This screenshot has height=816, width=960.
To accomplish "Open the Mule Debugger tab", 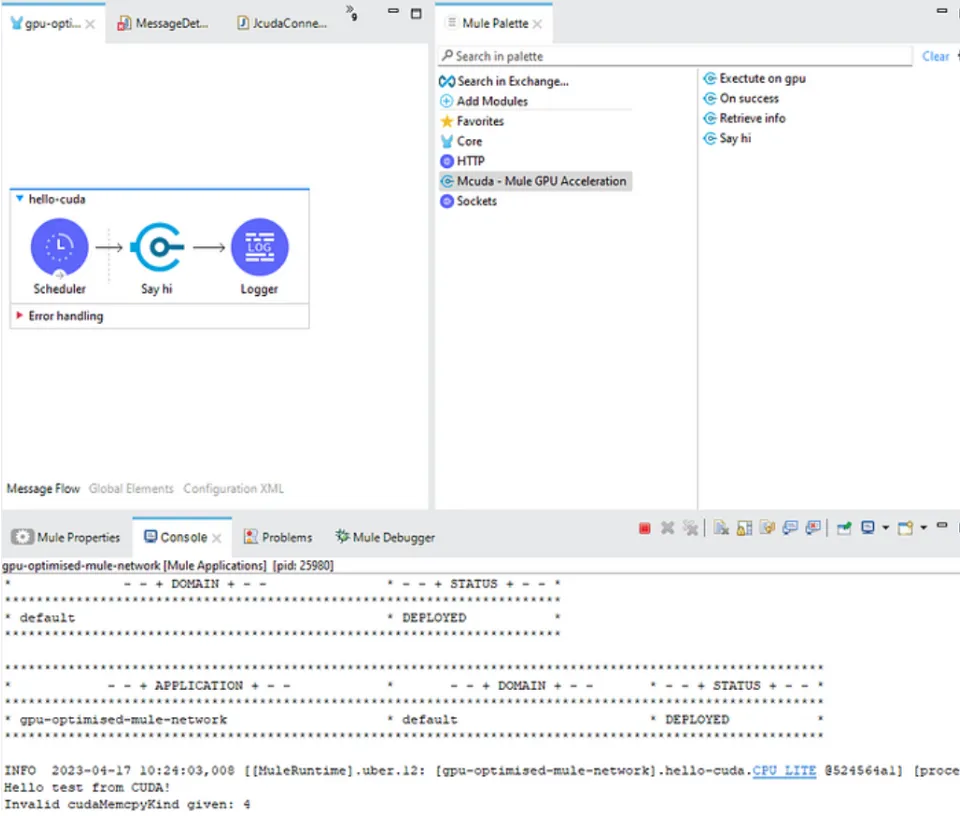I will click(385, 537).
